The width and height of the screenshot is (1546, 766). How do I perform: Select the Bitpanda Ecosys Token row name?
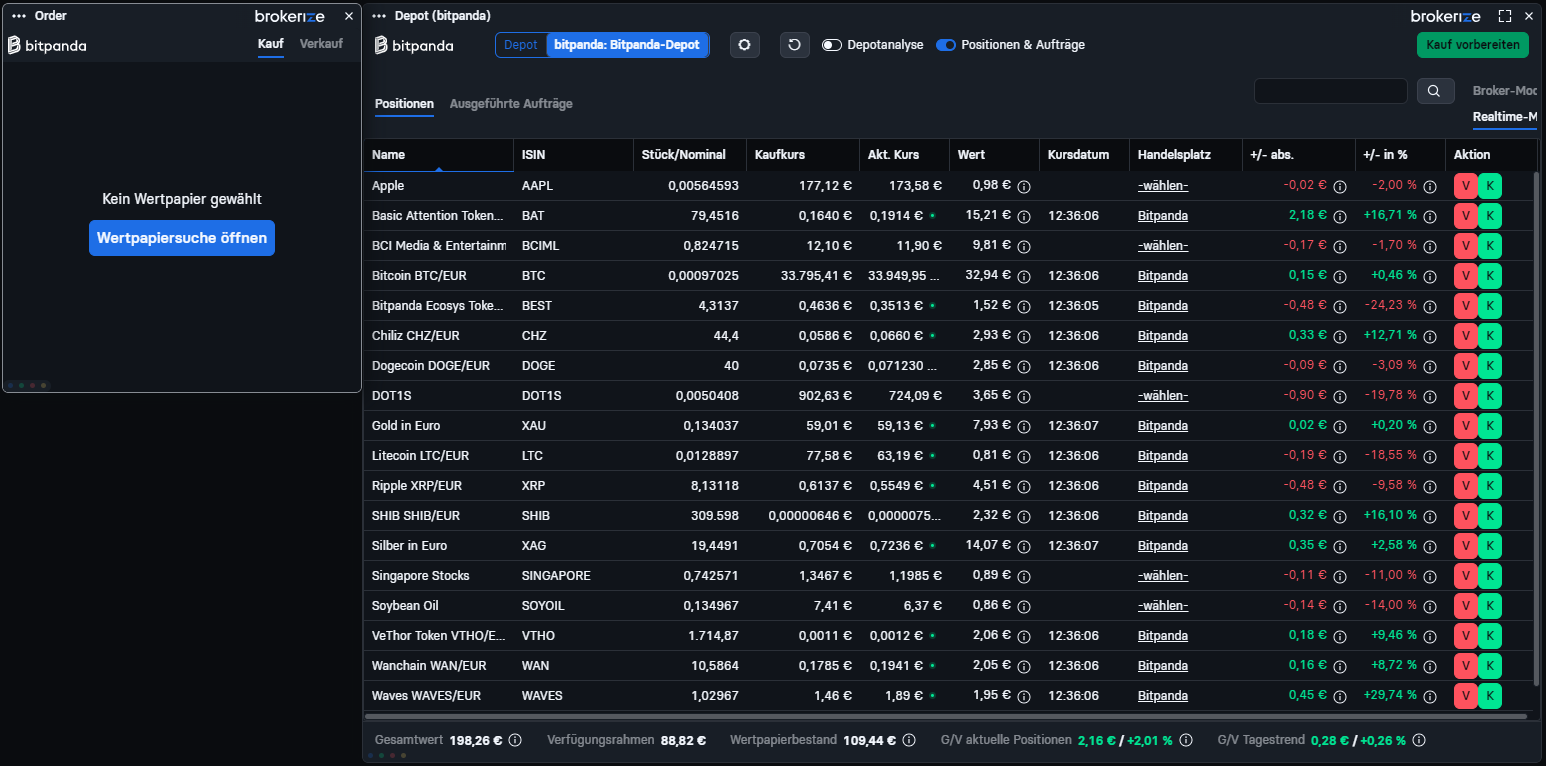coord(439,306)
